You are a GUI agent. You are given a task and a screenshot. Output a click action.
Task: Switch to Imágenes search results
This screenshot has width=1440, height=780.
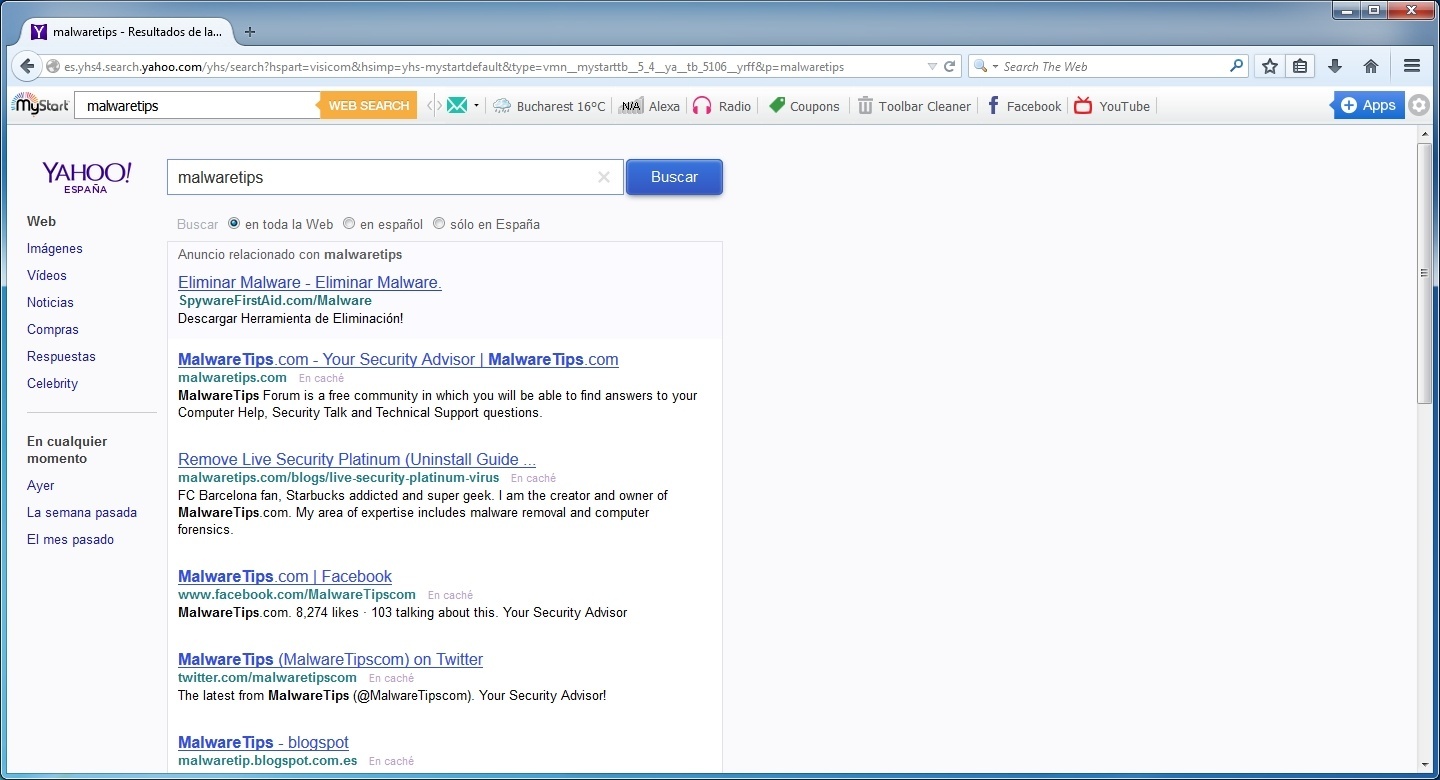[x=55, y=248]
